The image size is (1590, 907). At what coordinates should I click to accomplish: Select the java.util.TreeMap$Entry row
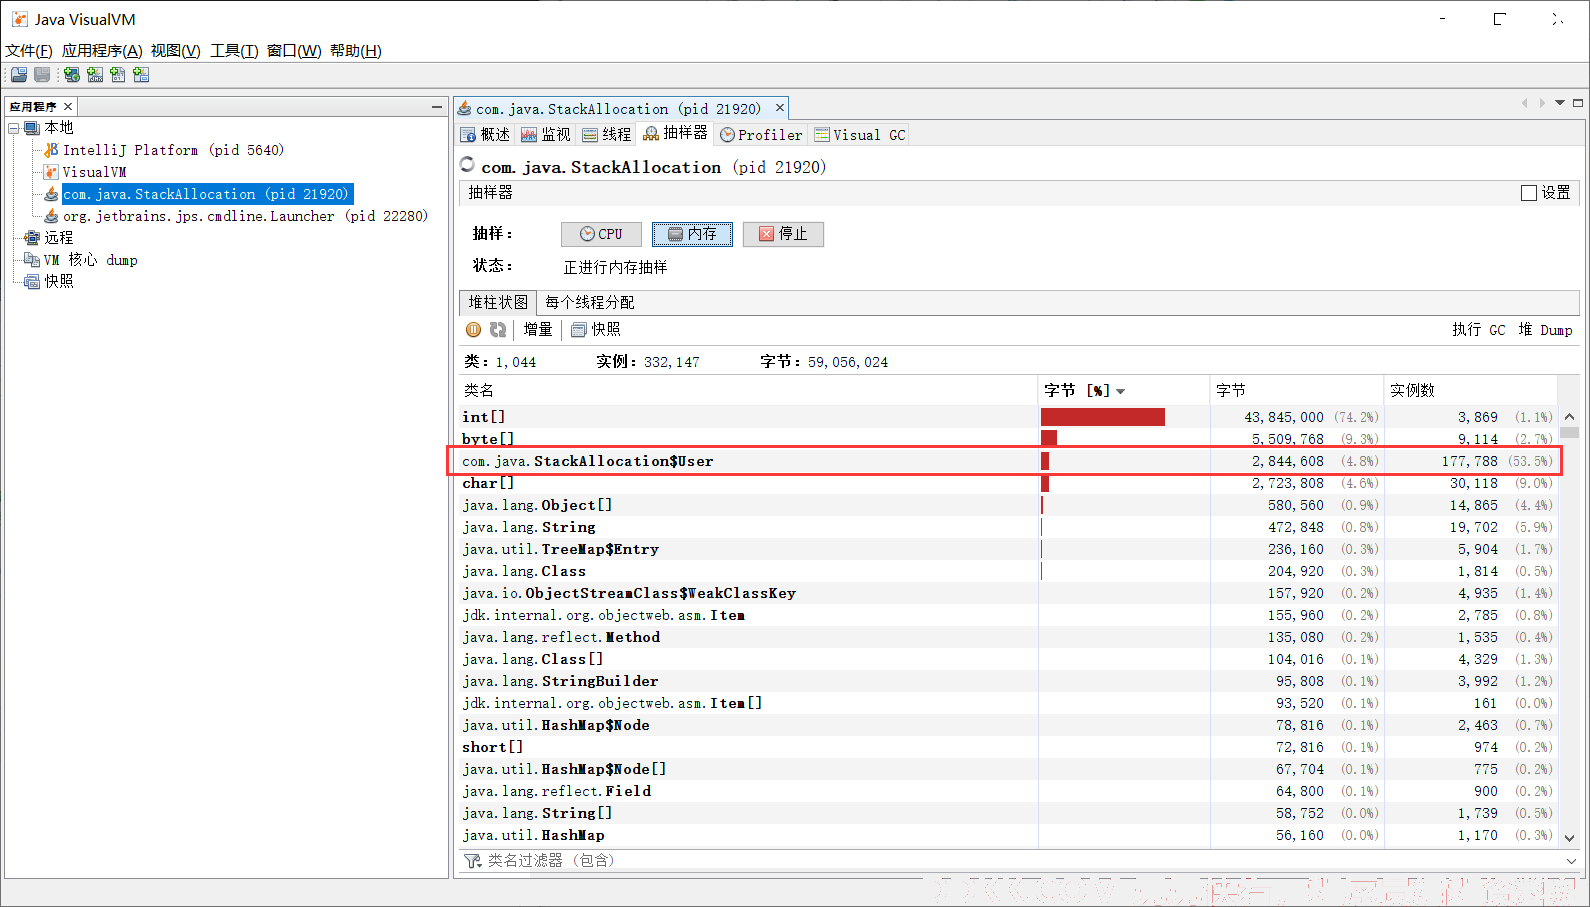click(x=1008, y=549)
